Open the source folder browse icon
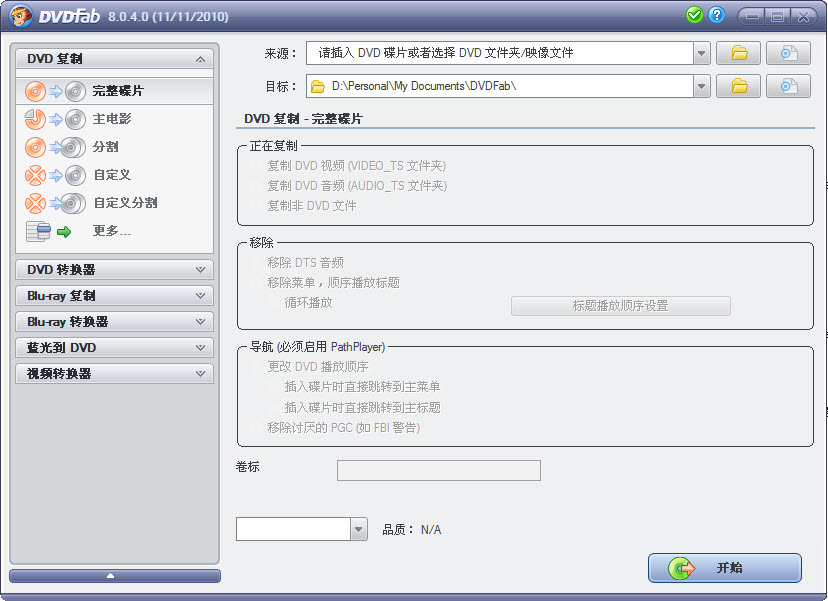Image resolution: width=828 pixels, height=601 pixels. tap(738, 52)
